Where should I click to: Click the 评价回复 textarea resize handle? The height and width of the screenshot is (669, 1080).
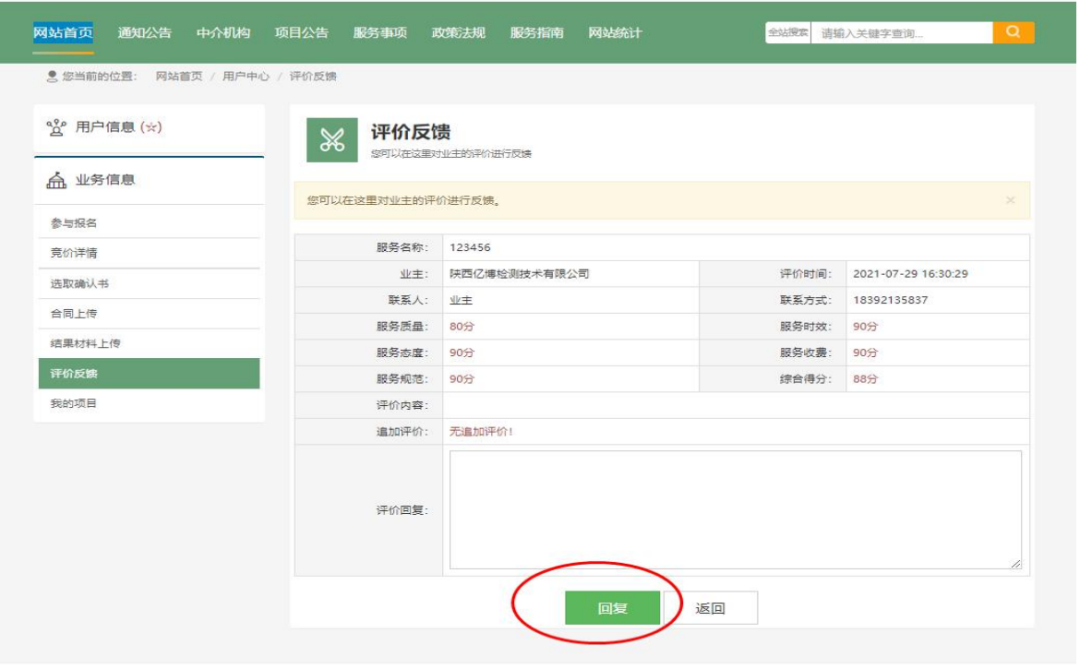[x=1015, y=564]
